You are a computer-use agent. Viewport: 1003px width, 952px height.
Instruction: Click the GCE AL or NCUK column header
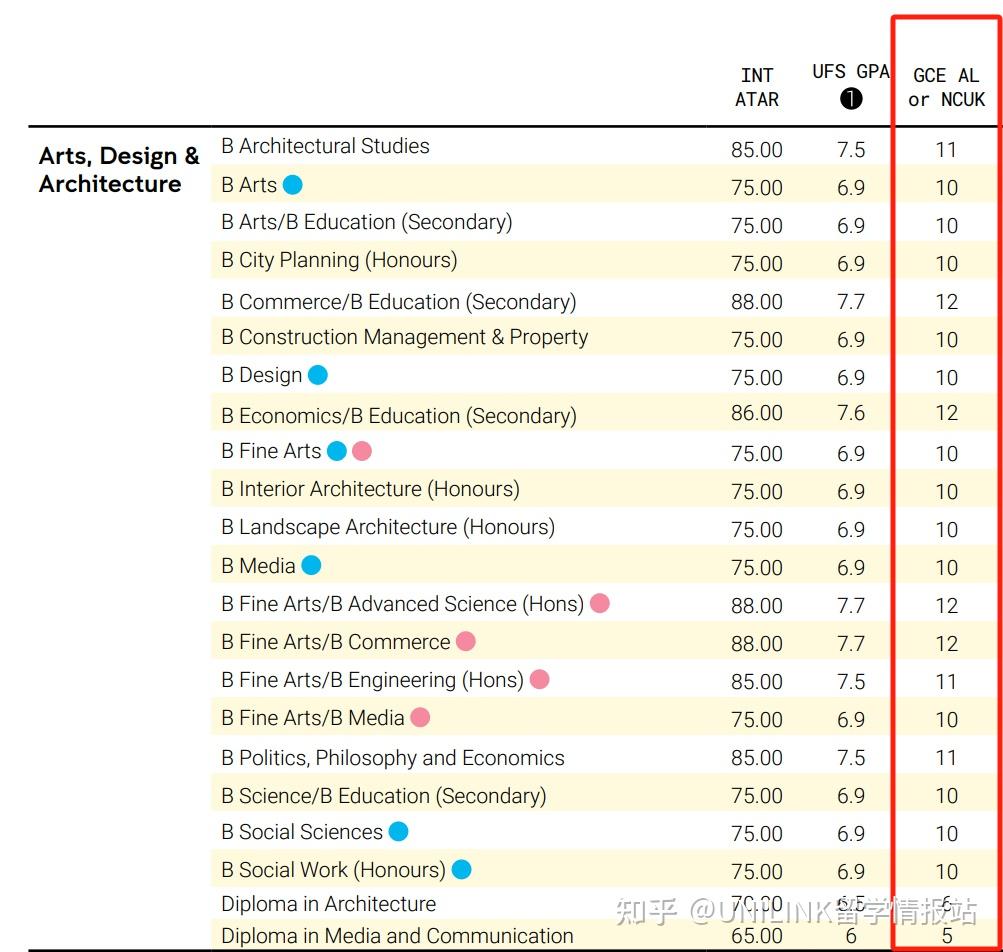click(x=946, y=87)
